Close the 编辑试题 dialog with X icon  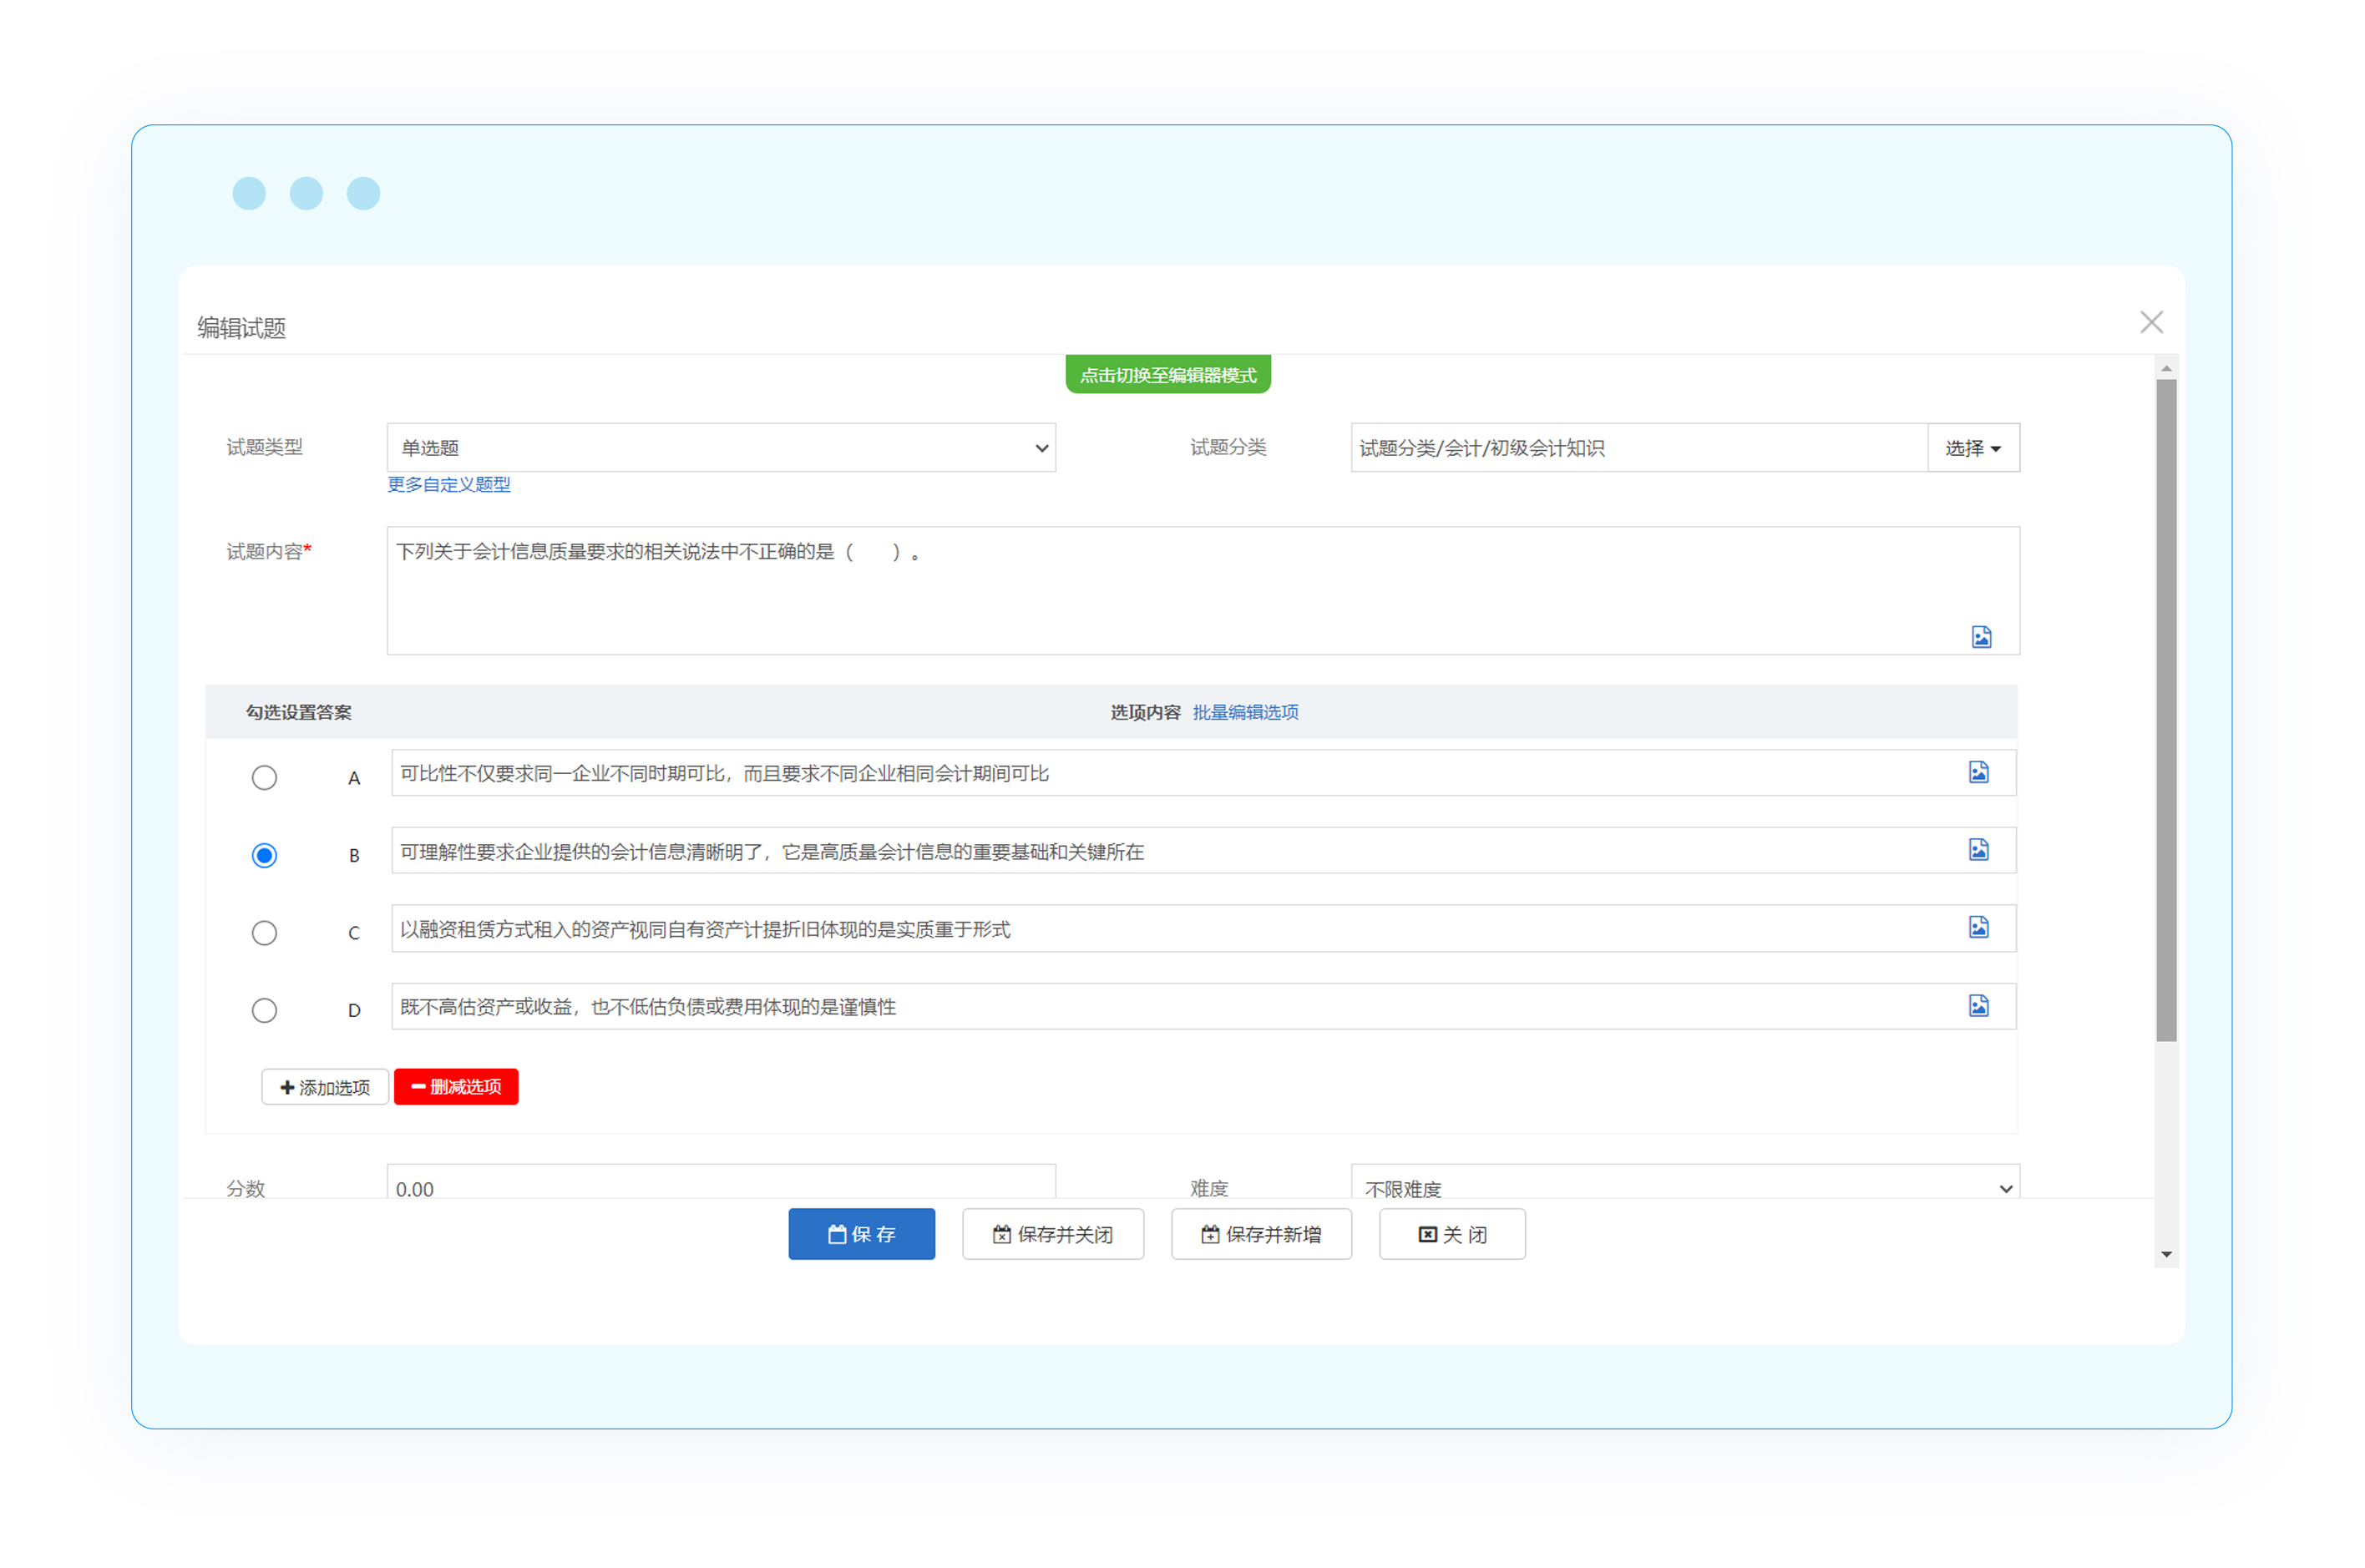point(2150,322)
